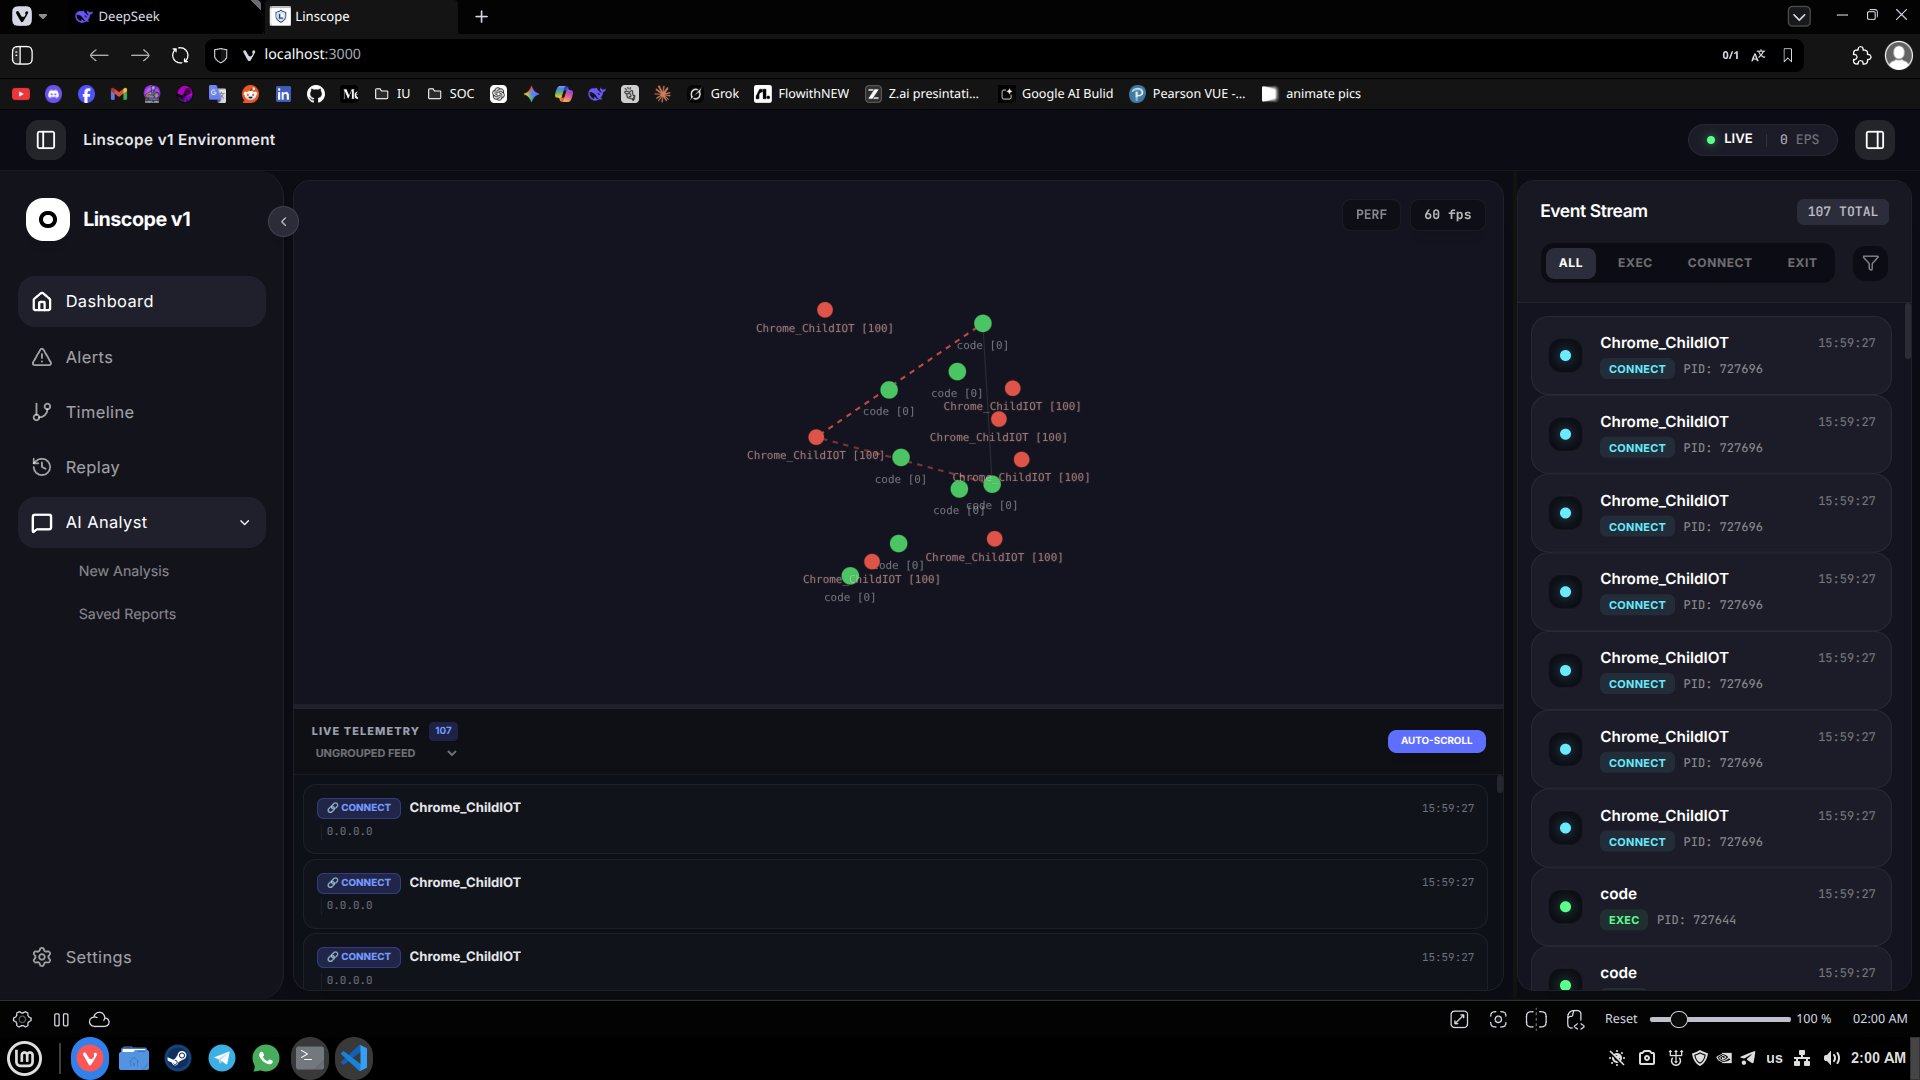The width and height of the screenshot is (1920, 1080).
Task: Open a new browser tab
Action: coord(481,16)
